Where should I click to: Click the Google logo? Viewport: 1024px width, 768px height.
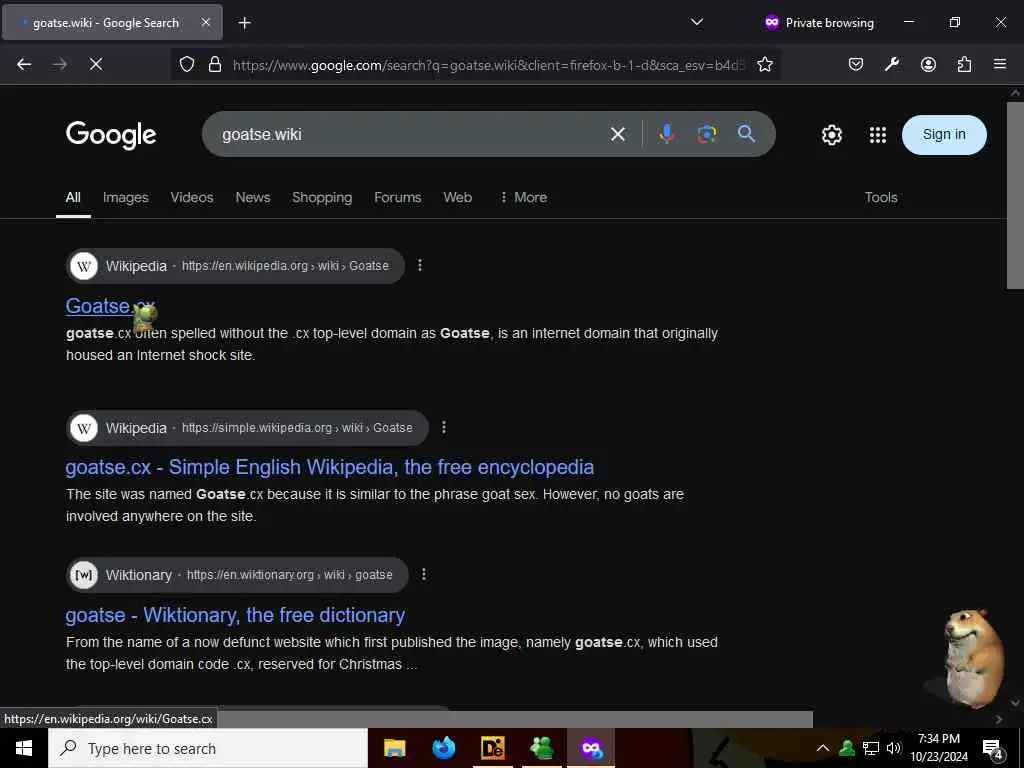coord(111,135)
